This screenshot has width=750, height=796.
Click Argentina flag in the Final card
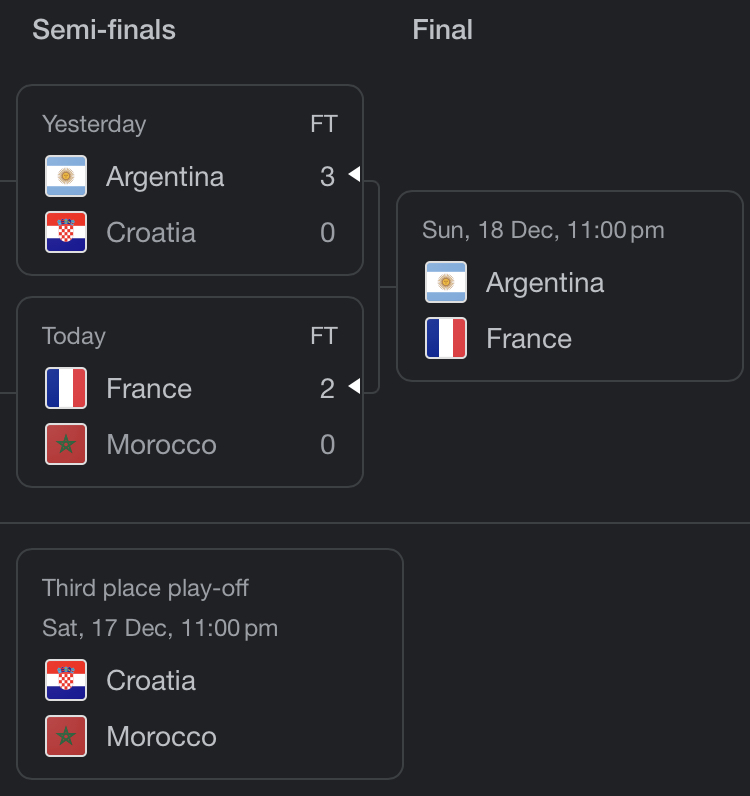446,282
